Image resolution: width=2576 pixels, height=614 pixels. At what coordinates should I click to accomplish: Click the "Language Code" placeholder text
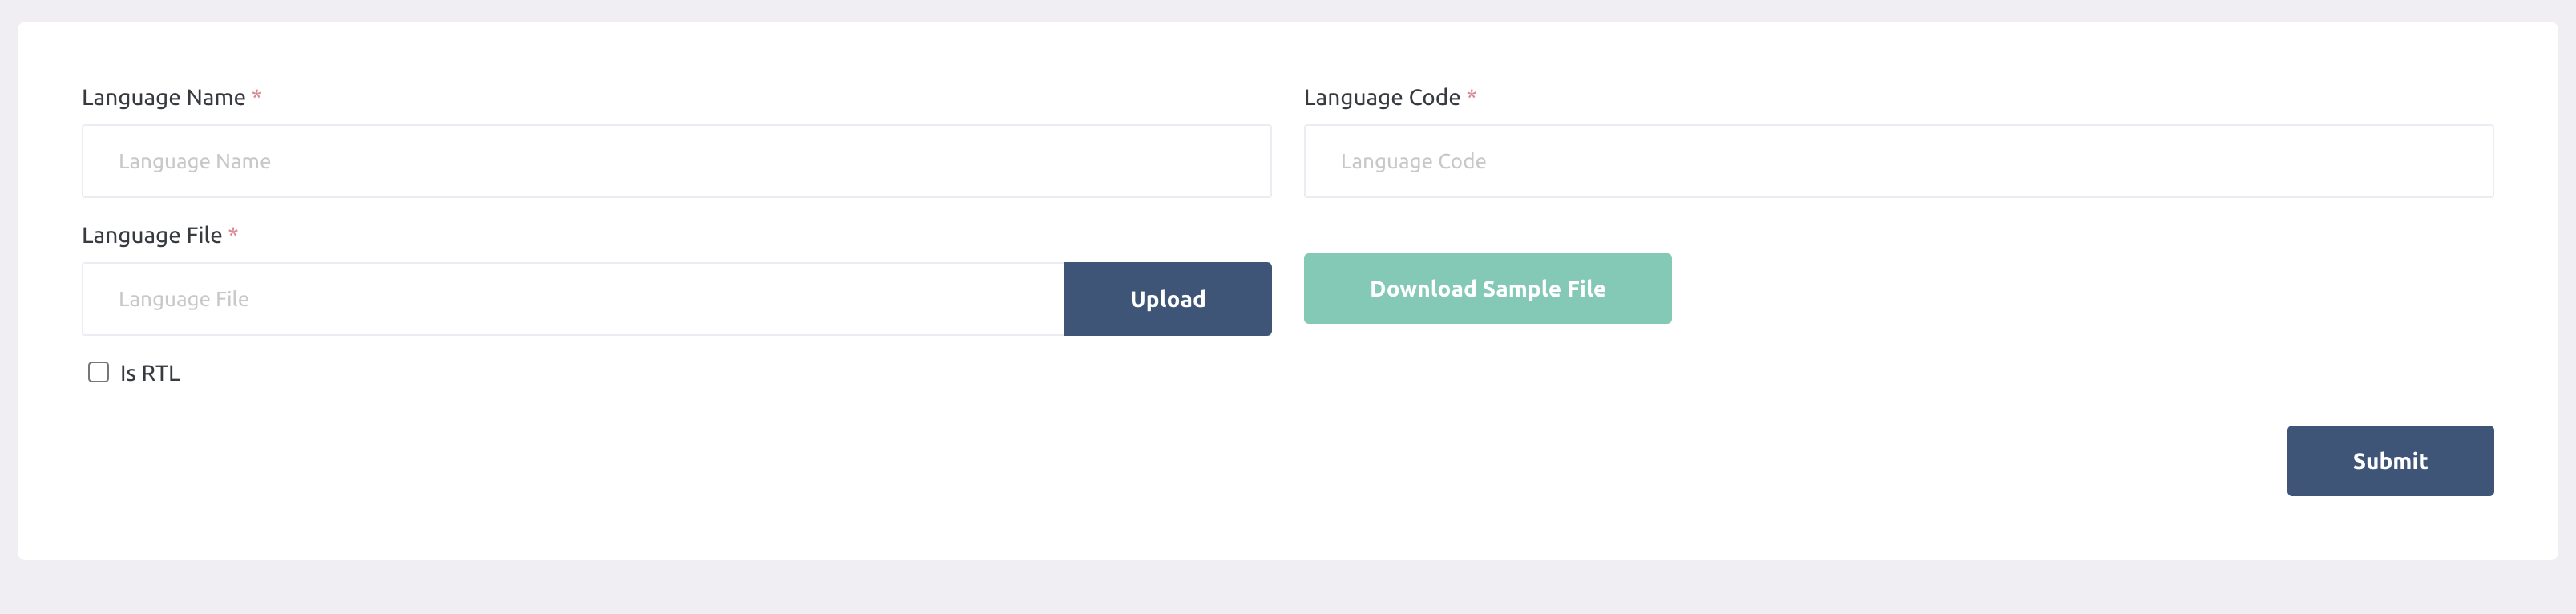point(1412,162)
